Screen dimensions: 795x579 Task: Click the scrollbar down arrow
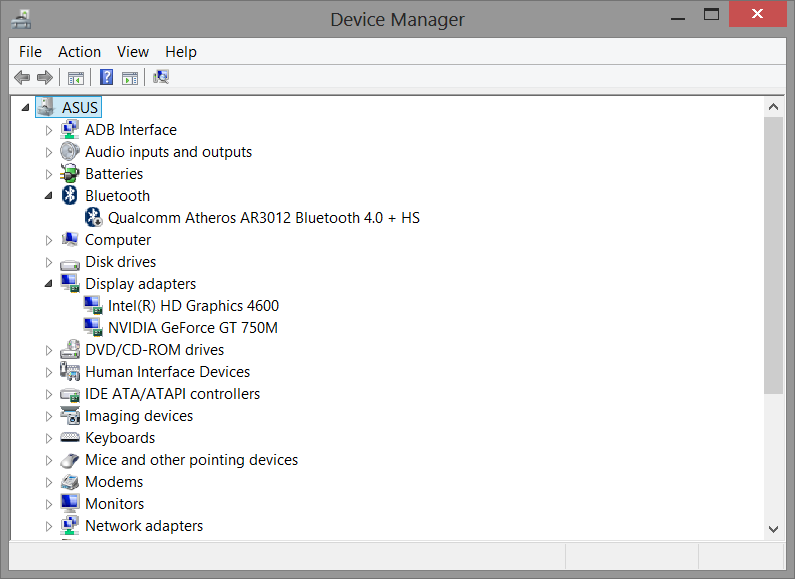[x=773, y=529]
